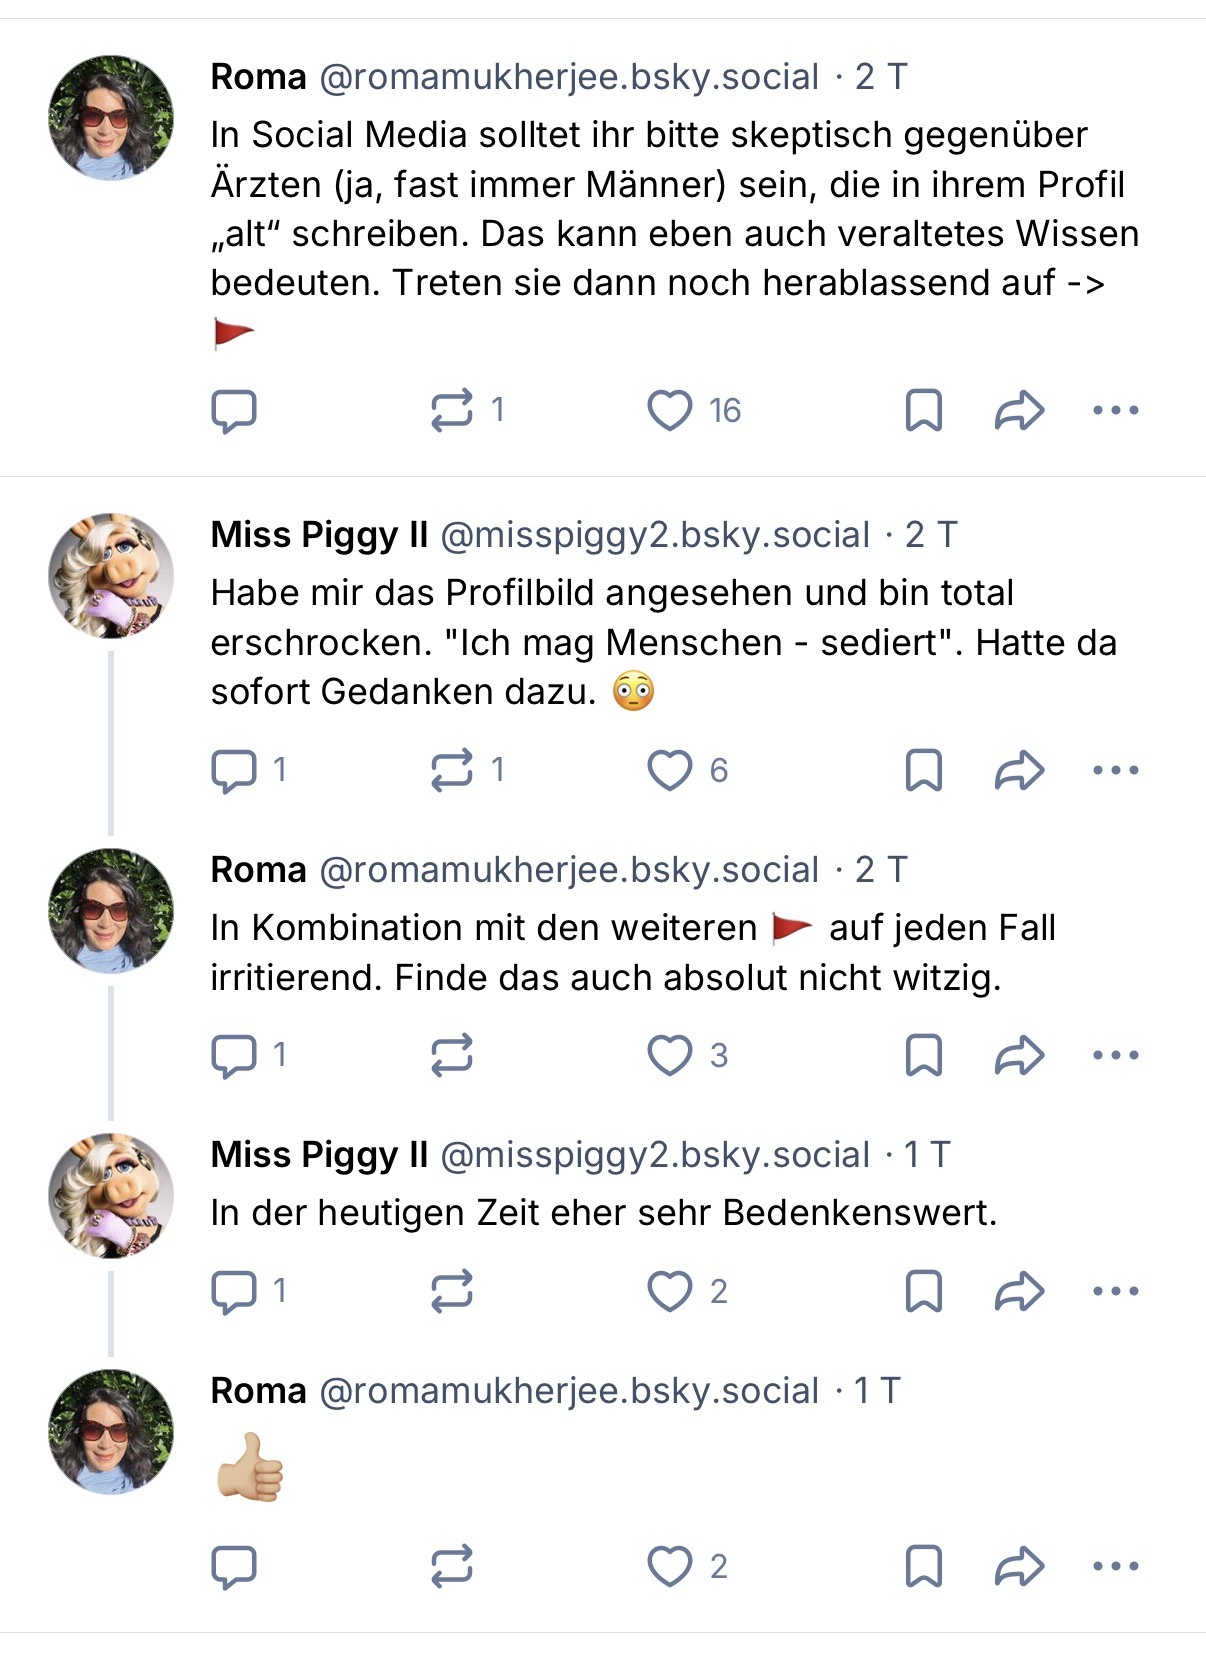
Task: Open @misspiggy2.bsky.social handle link in second post
Action: coord(655,535)
